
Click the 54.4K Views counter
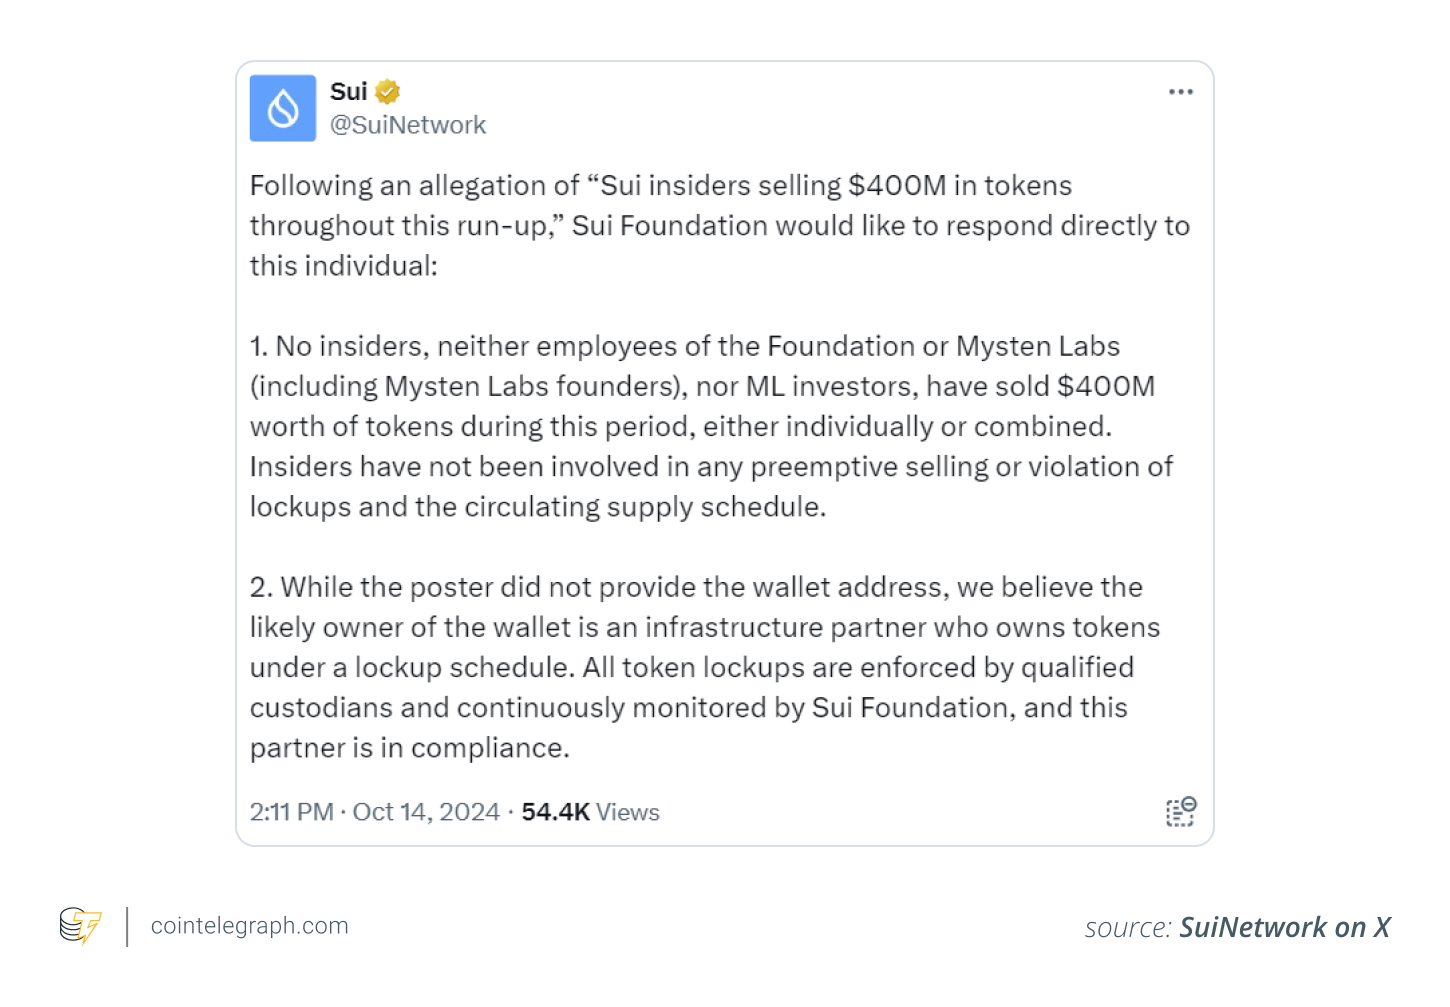pos(590,812)
